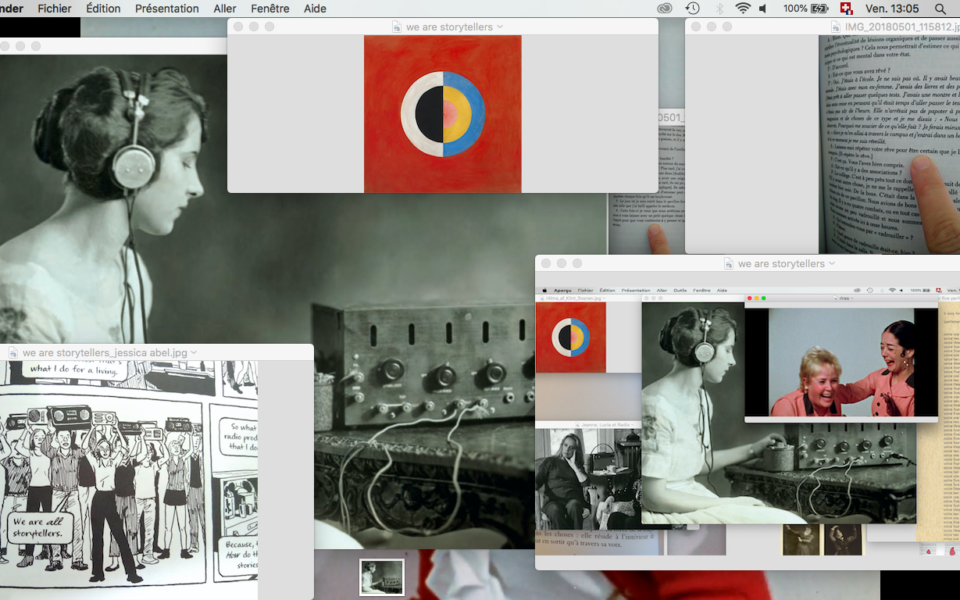This screenshot has height=600, width=960.
Task: Open the Fenêtre menu
Action: 270,8
